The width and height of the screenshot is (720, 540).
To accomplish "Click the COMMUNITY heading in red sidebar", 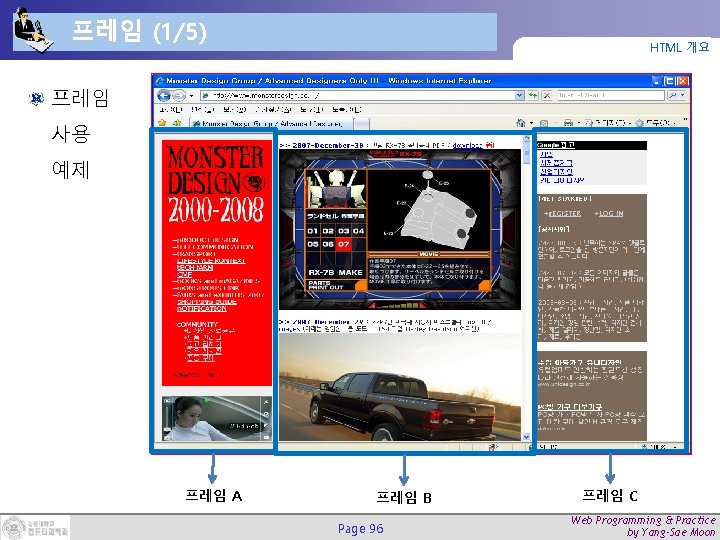I will (197, 324).
